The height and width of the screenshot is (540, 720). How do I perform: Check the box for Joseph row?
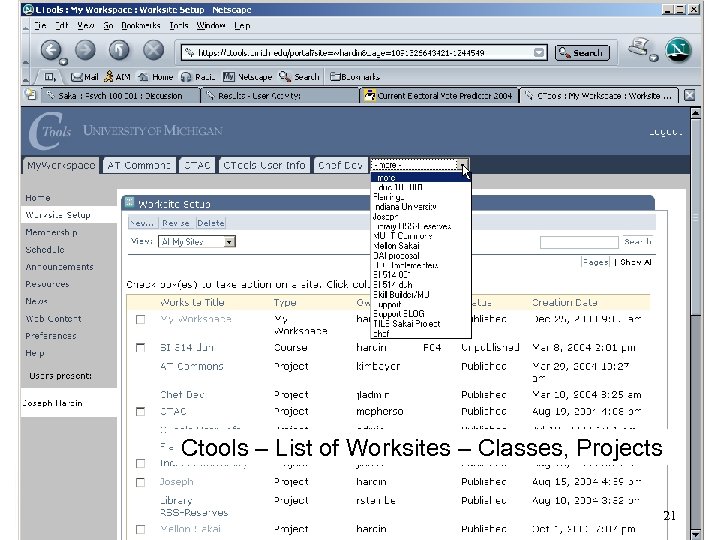pyautogui.click(x=141, y=482)
